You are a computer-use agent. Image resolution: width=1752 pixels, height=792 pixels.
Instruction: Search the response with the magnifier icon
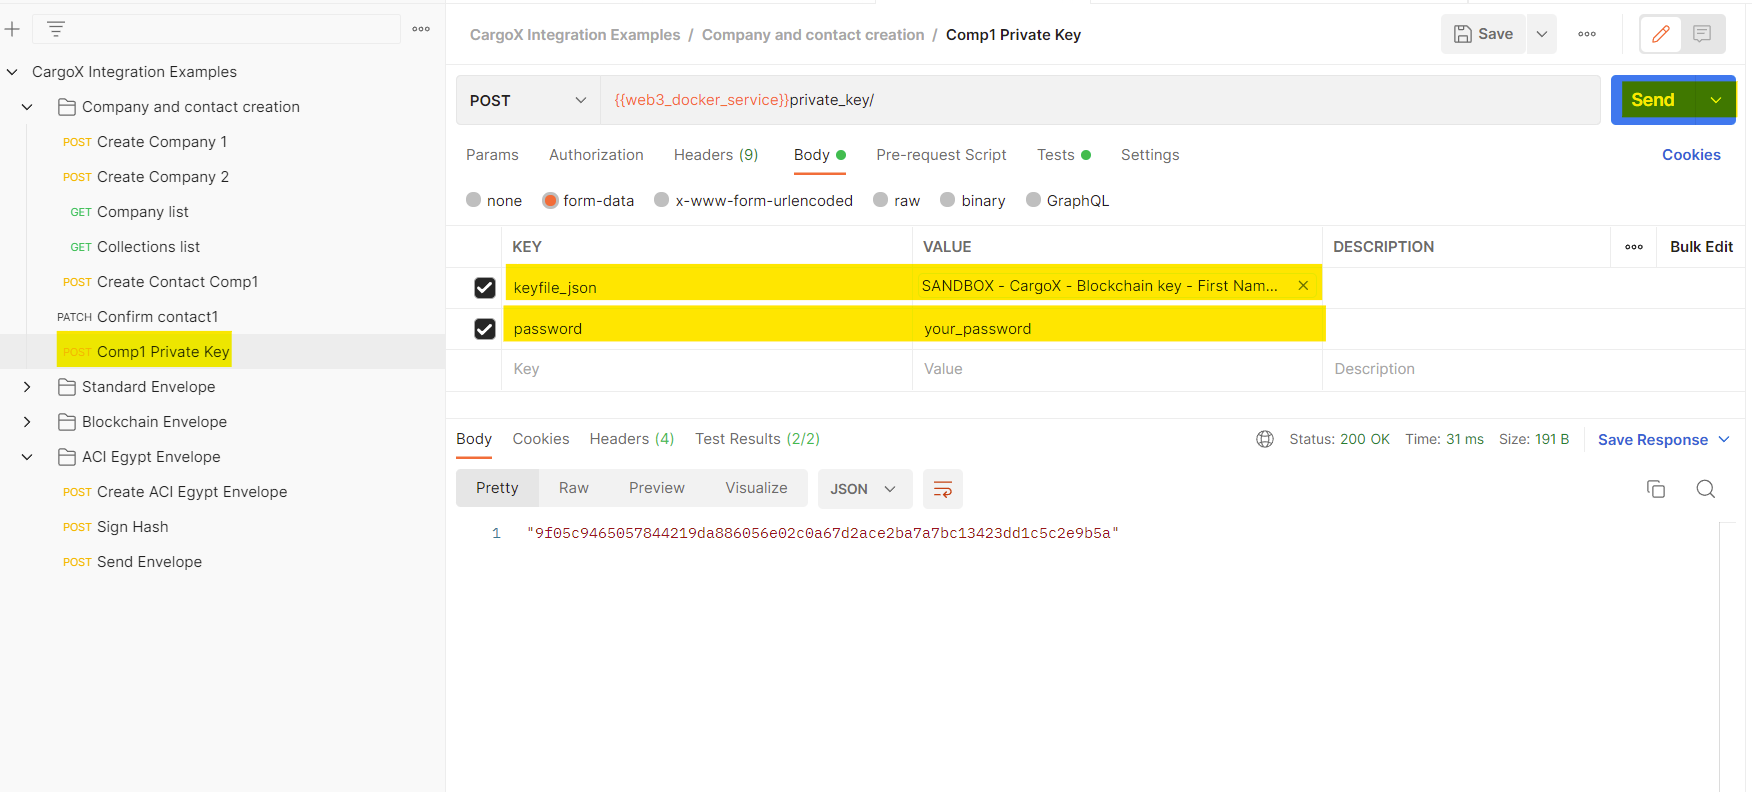pyautogui.click(x=1706, y=489)
